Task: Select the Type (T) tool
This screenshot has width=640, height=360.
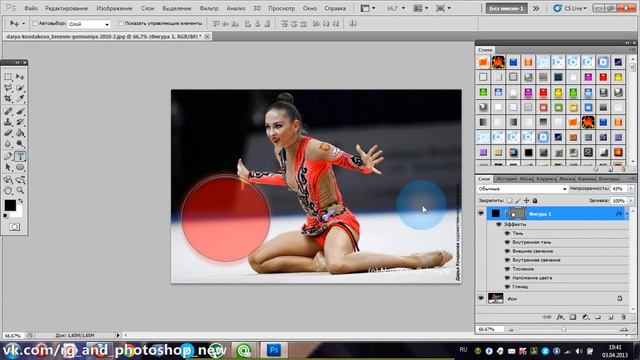Action: click(x=20, y=156)
